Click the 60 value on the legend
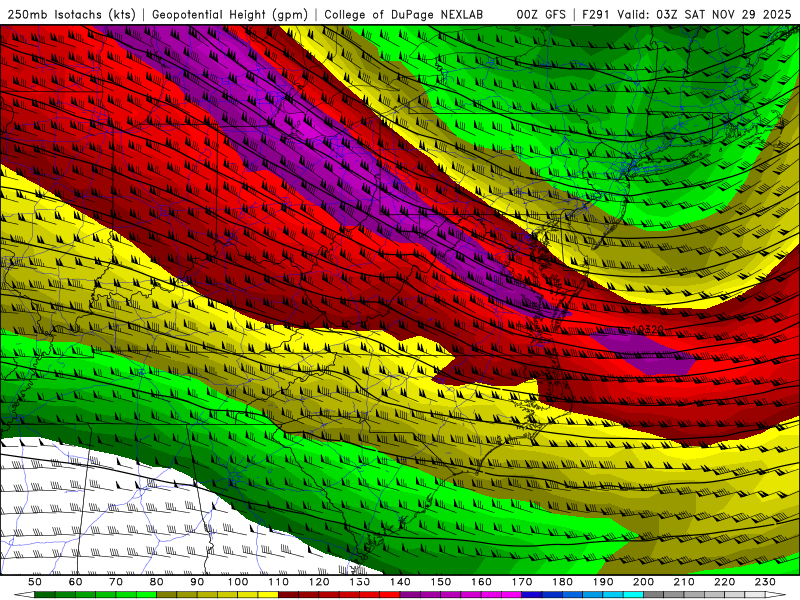 click(75, 582)
